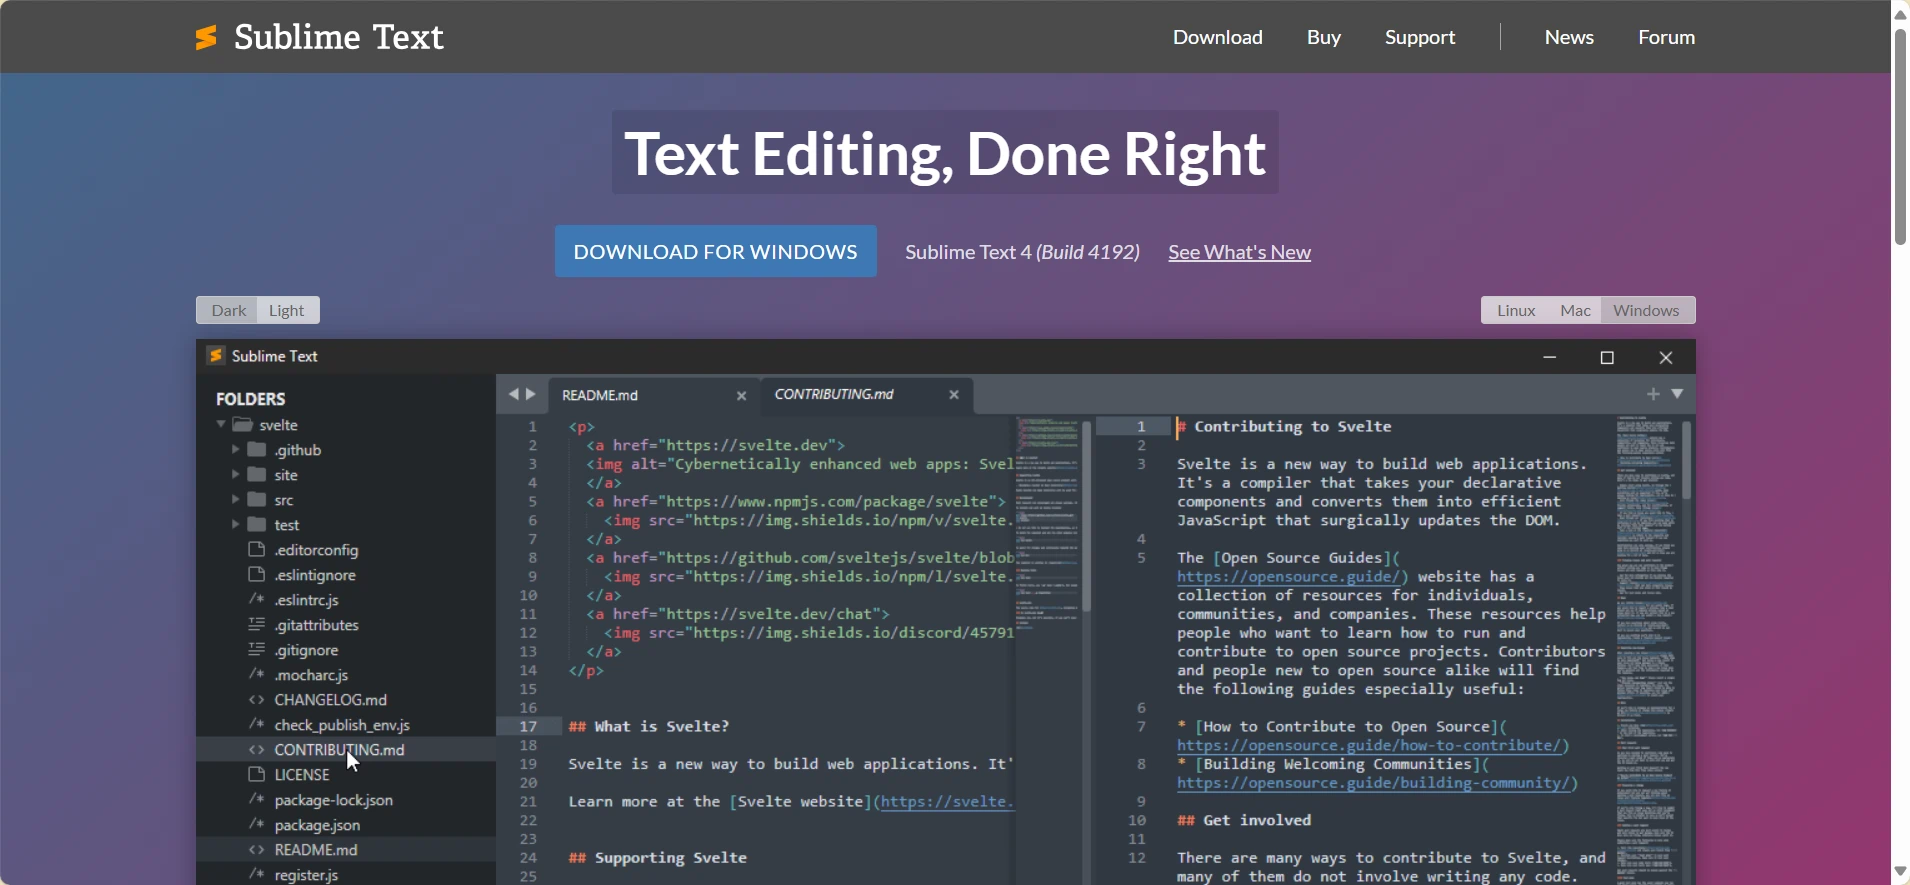Image resolution: width=1910 pixels, height=885 pixels.
Task: Expand the src folder
Action: click(236, 499)
